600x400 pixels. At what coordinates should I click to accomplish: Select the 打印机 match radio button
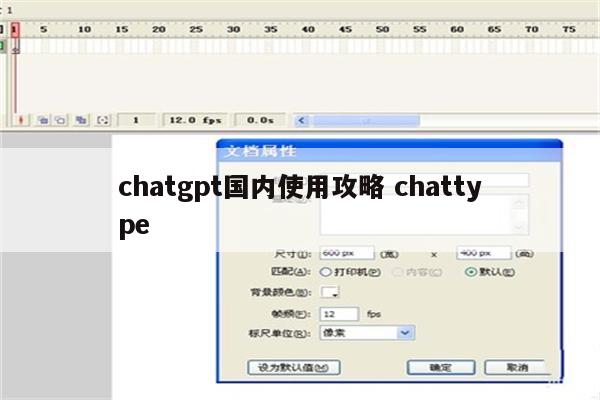(325, 272)
